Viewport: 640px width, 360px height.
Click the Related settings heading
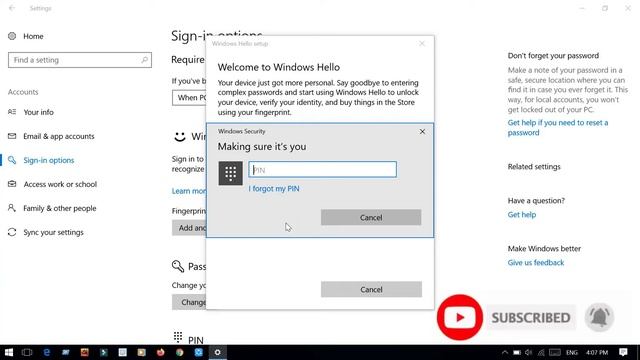(x=534, y=167)
